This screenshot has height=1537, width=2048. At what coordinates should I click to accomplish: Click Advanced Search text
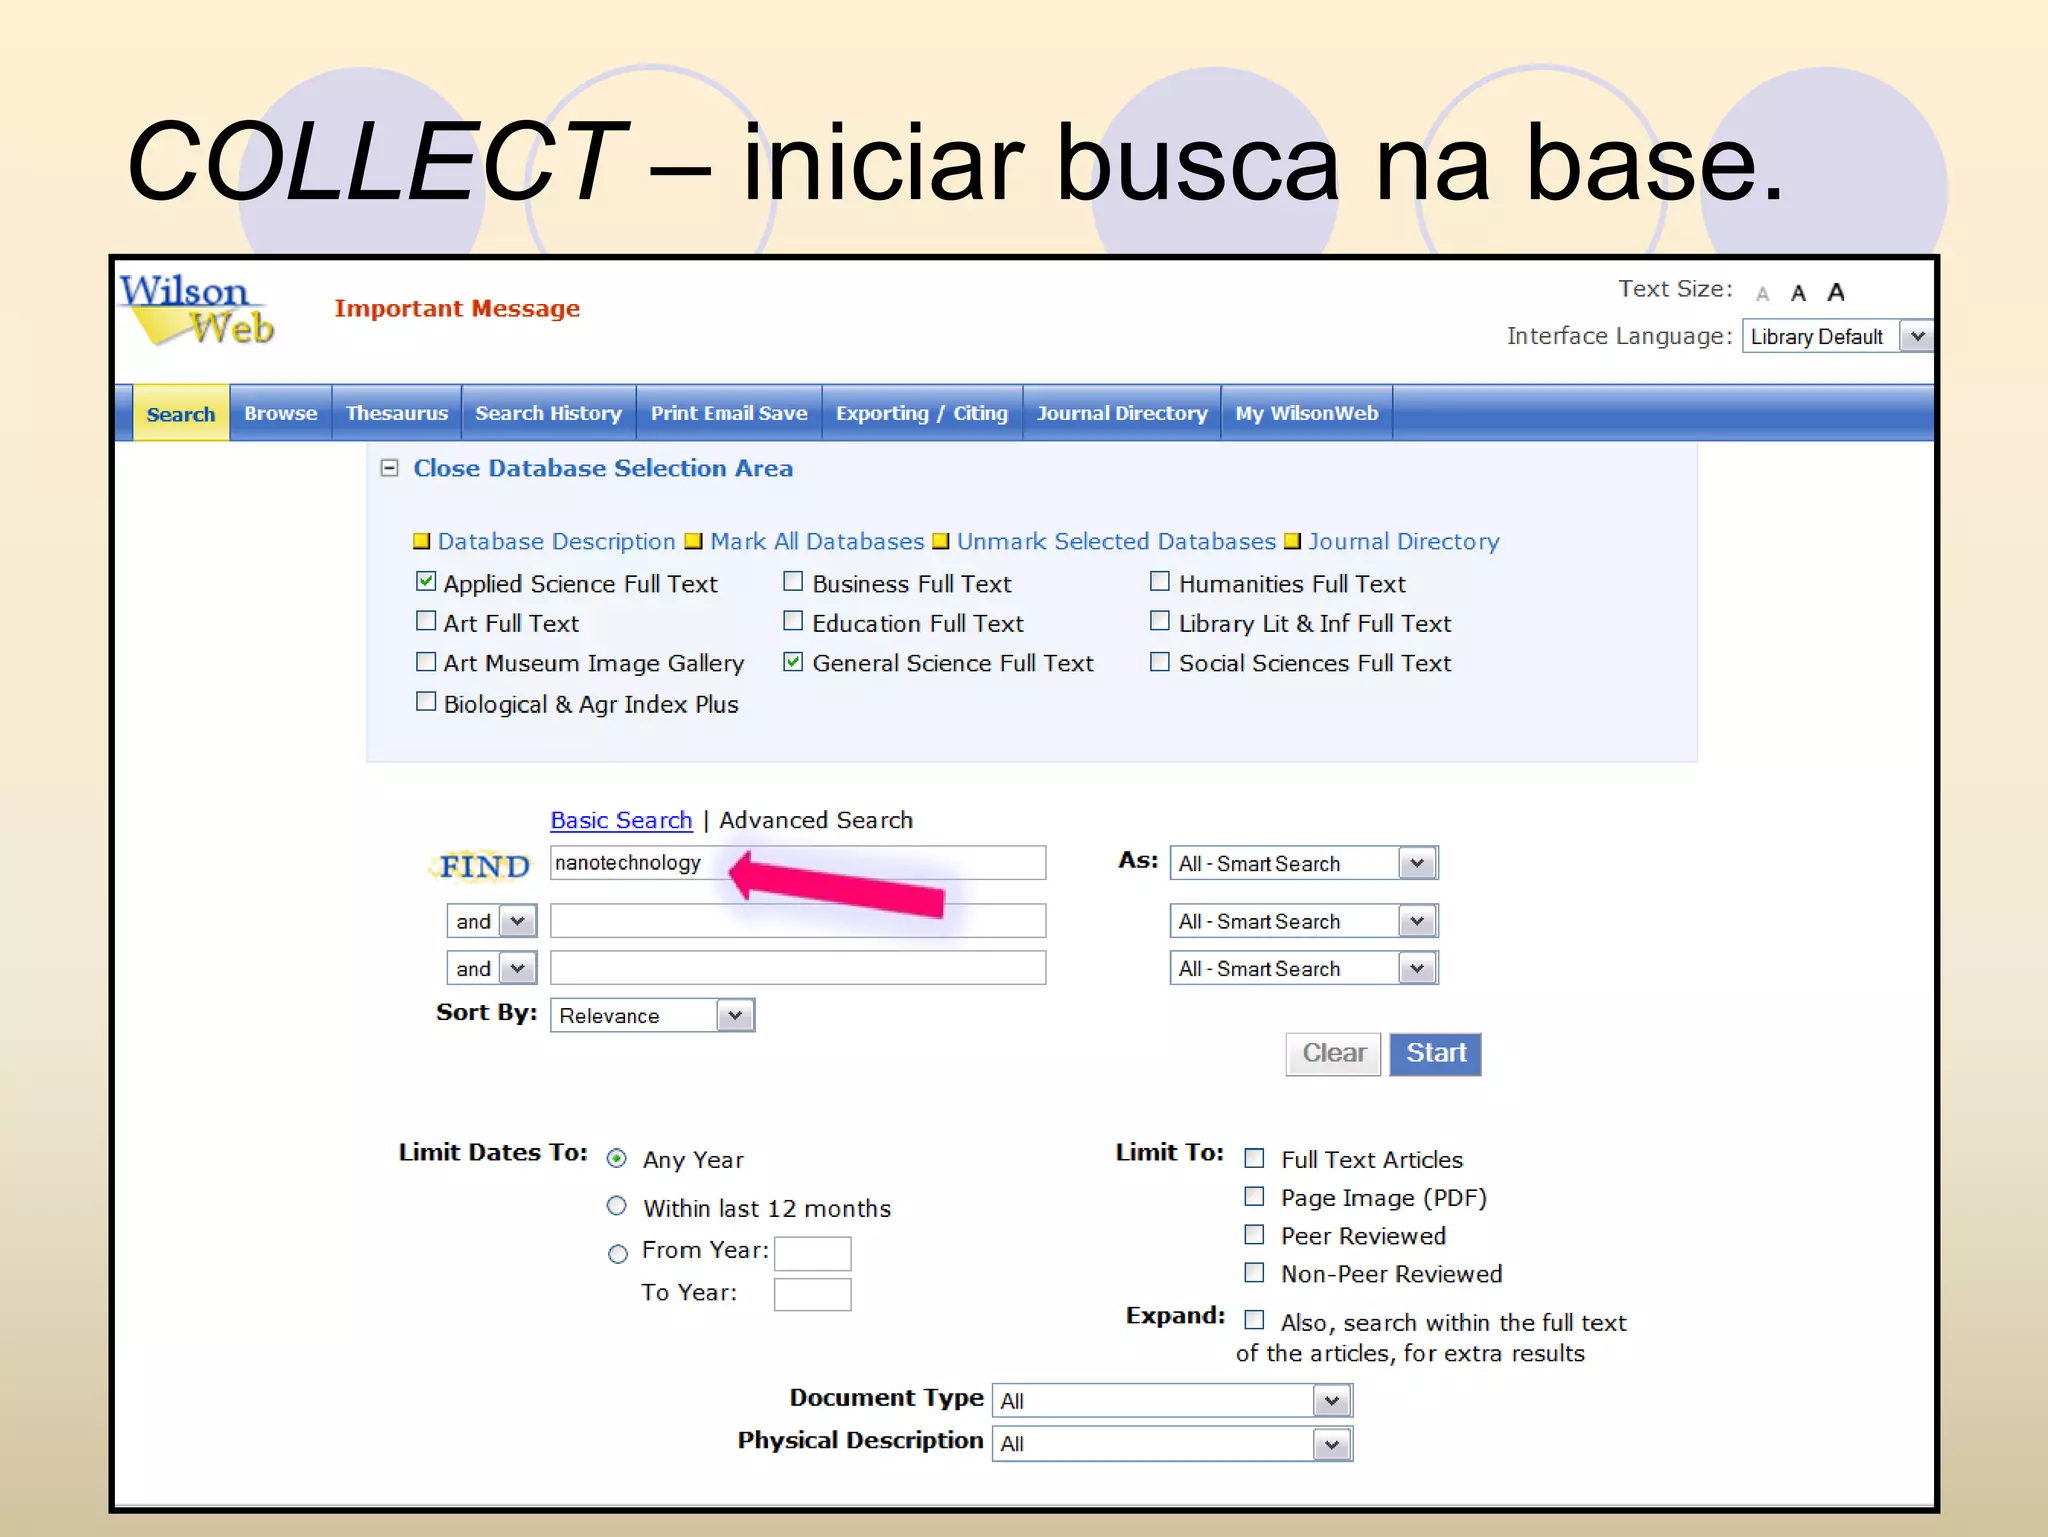pyautogui.click(x=816, y=820)
